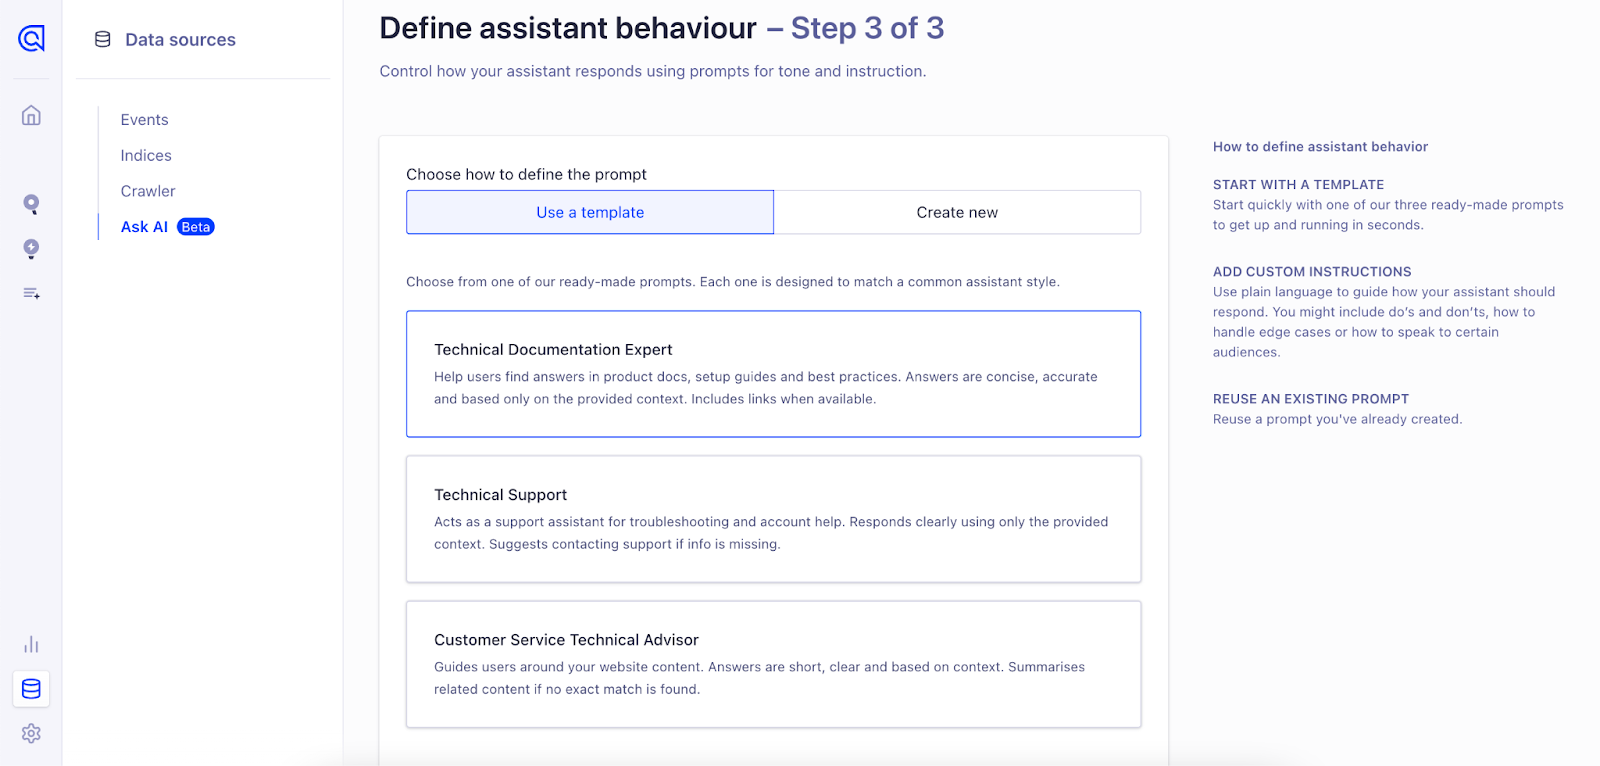This screenshot has height=766, width=1600.
Task: Select the Data sources database icon in sidebar
Action: (31, 689)
